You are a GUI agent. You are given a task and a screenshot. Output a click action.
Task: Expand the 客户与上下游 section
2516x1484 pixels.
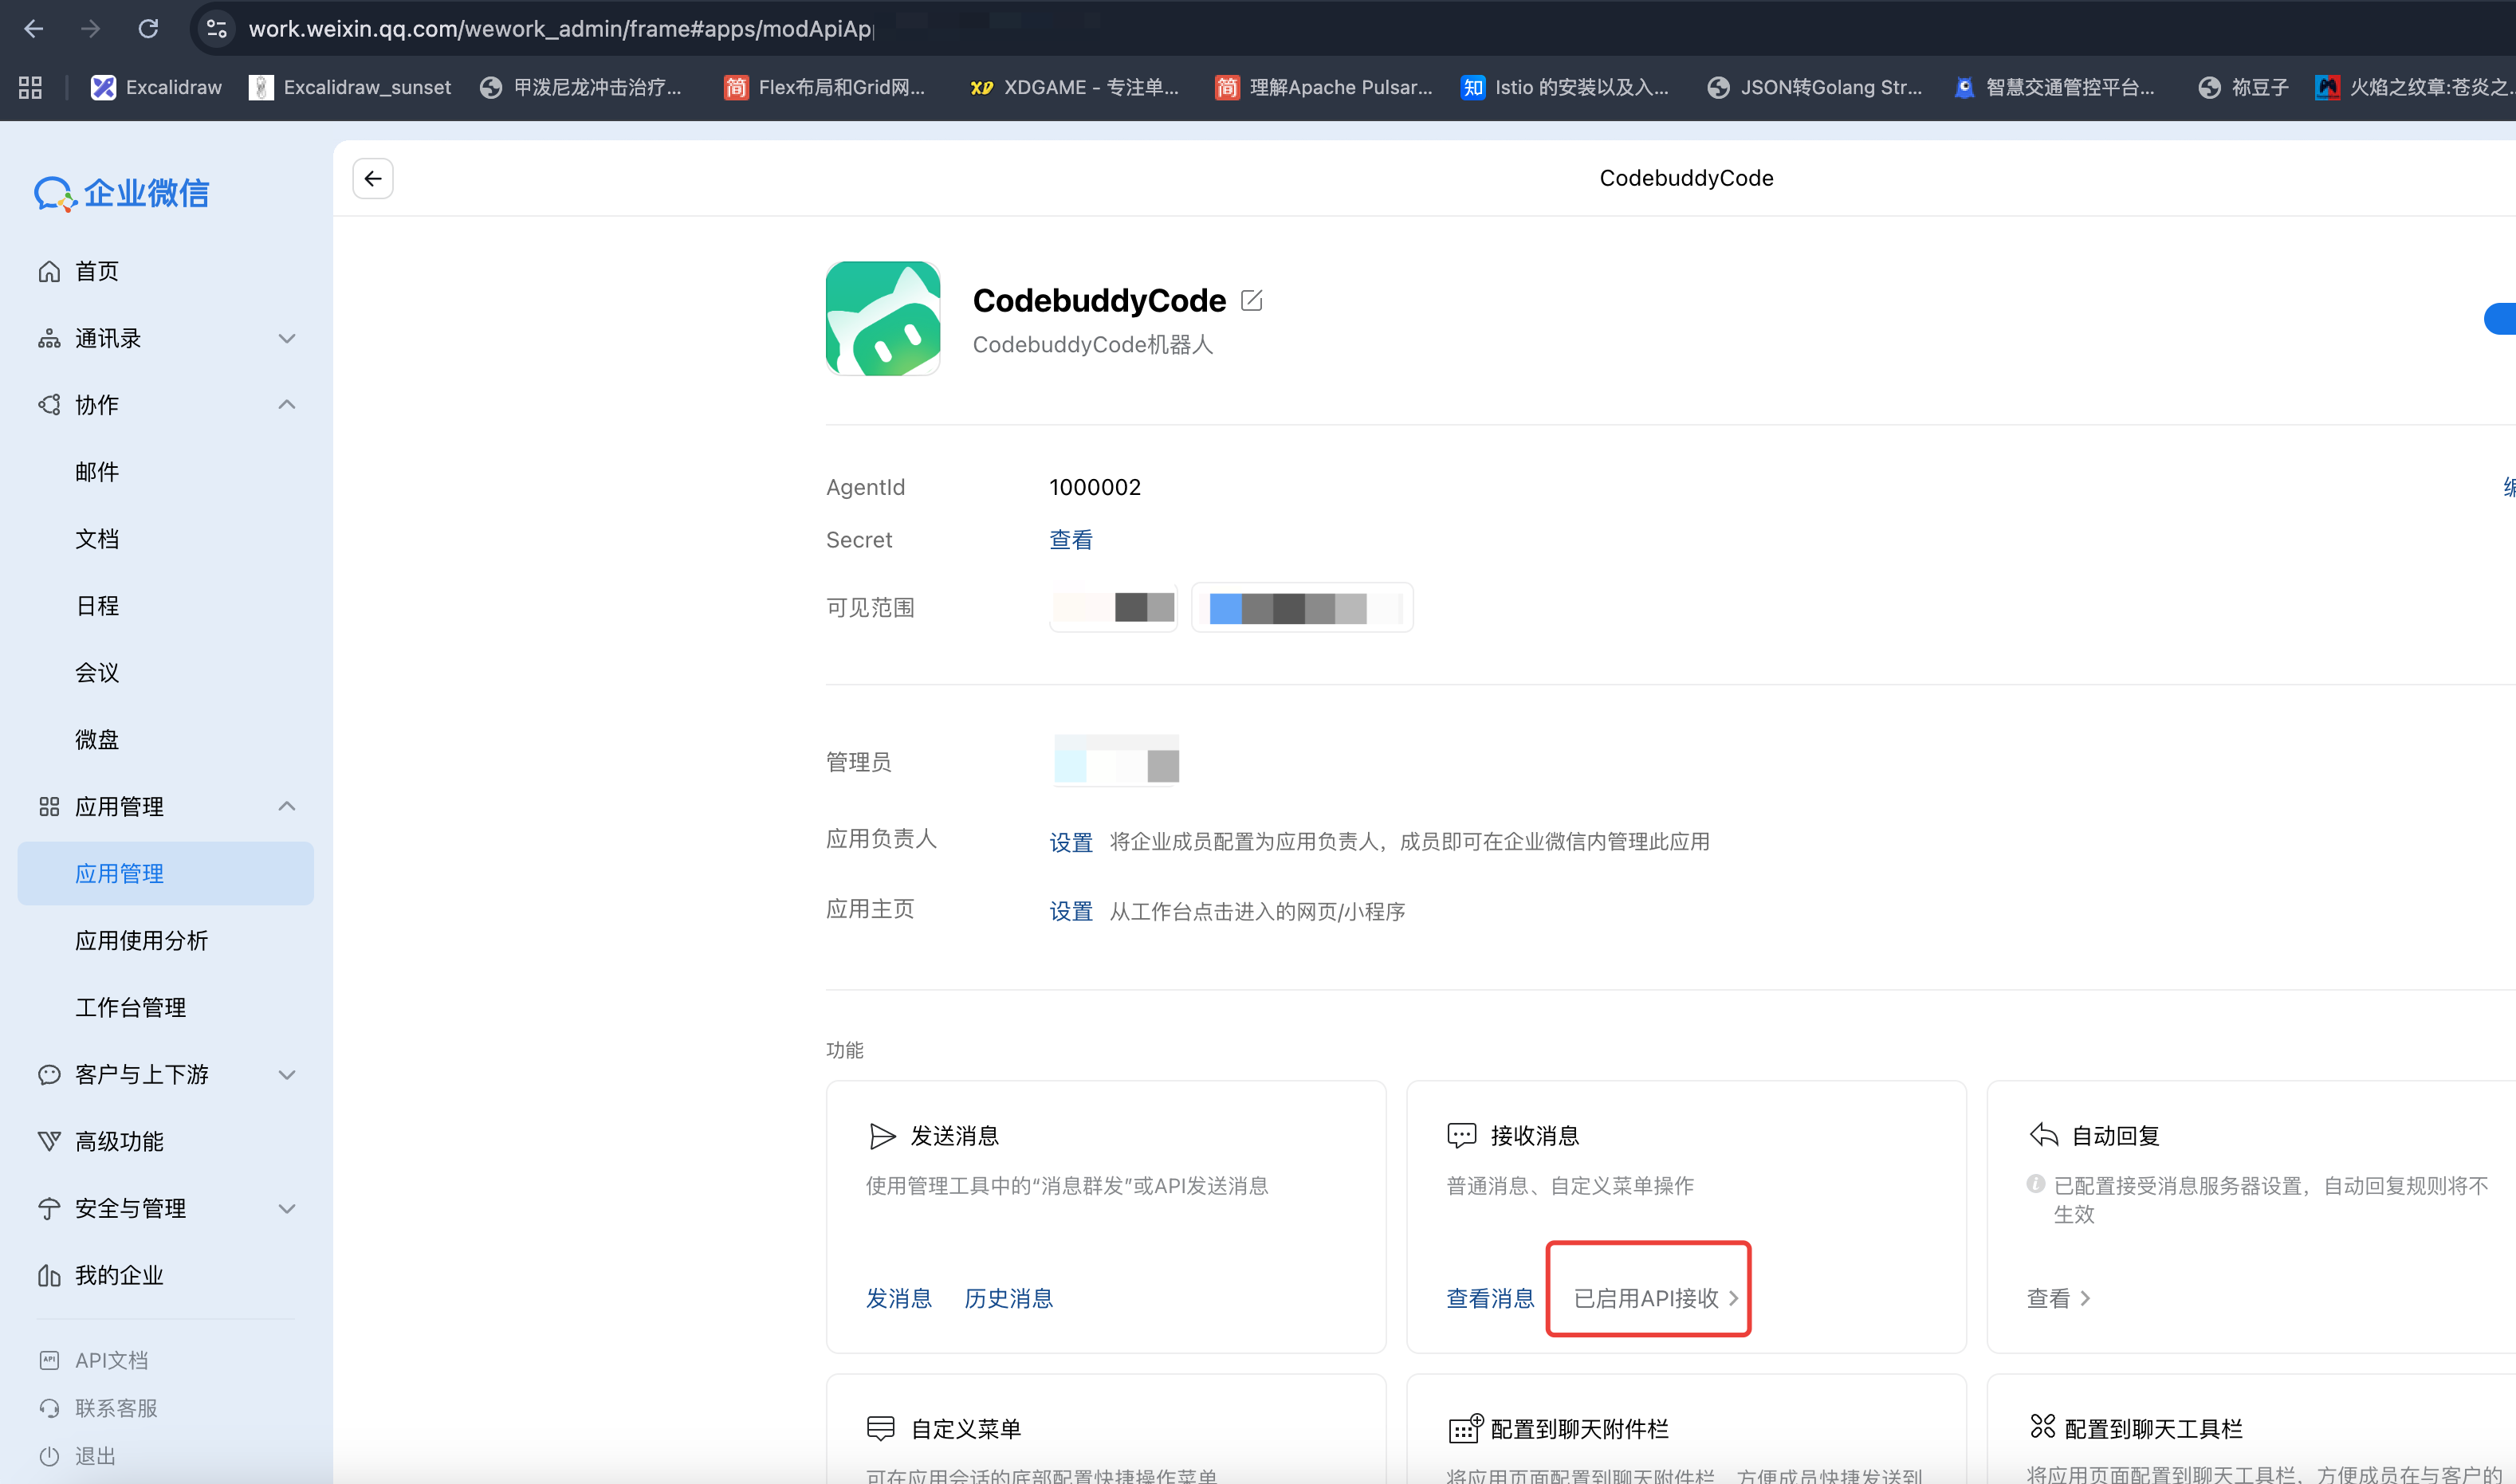(x=287, y=1074)
